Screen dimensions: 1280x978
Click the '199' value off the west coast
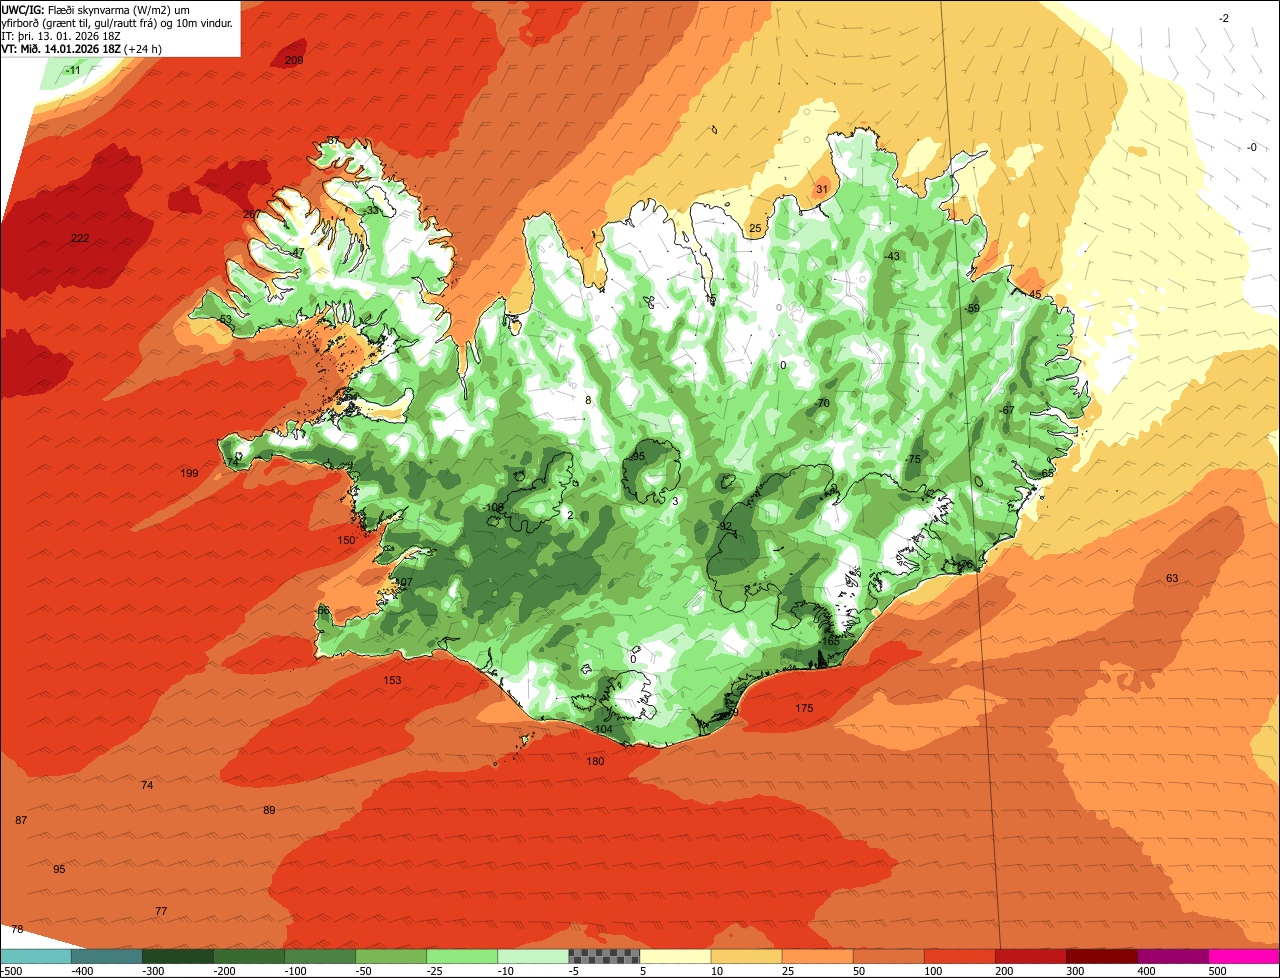[189, 473]
